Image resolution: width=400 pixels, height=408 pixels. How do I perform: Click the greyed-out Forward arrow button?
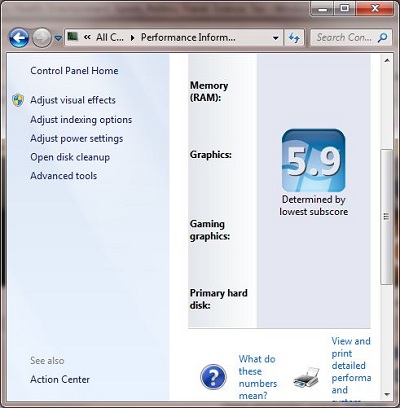(42, 38)
